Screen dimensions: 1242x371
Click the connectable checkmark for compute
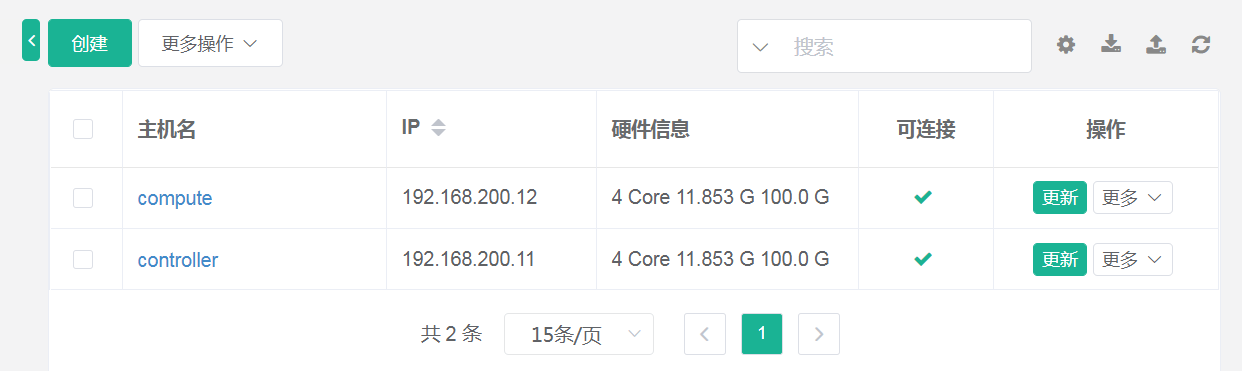pos(923,198)
